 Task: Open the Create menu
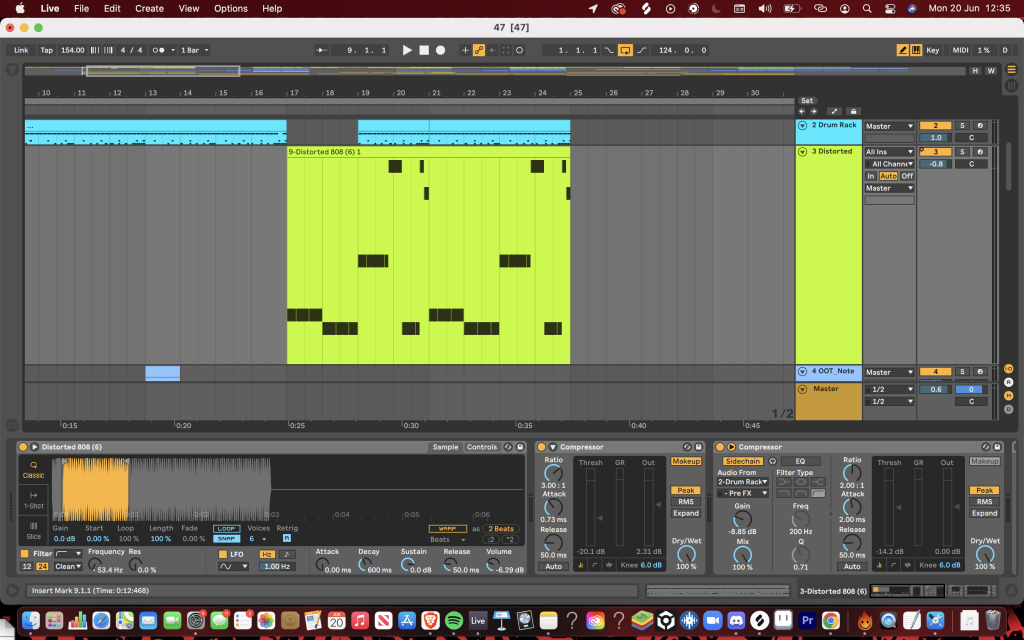tap(149, 8)
